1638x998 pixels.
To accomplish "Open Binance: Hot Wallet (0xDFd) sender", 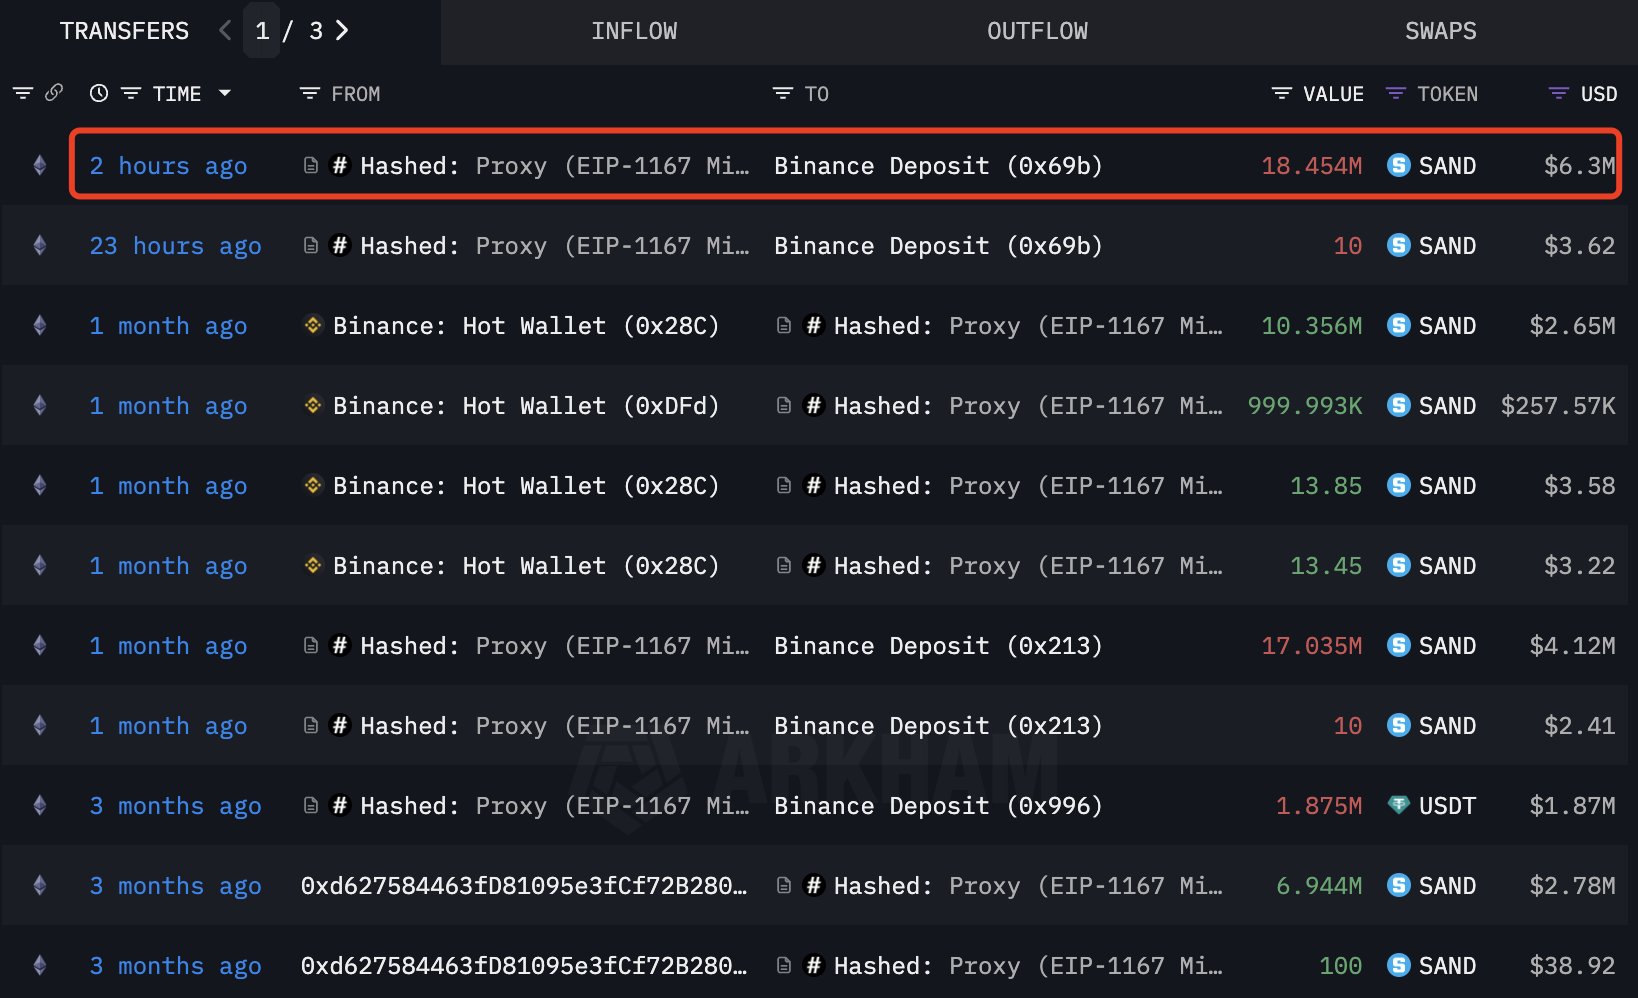I will pos(526,406).
